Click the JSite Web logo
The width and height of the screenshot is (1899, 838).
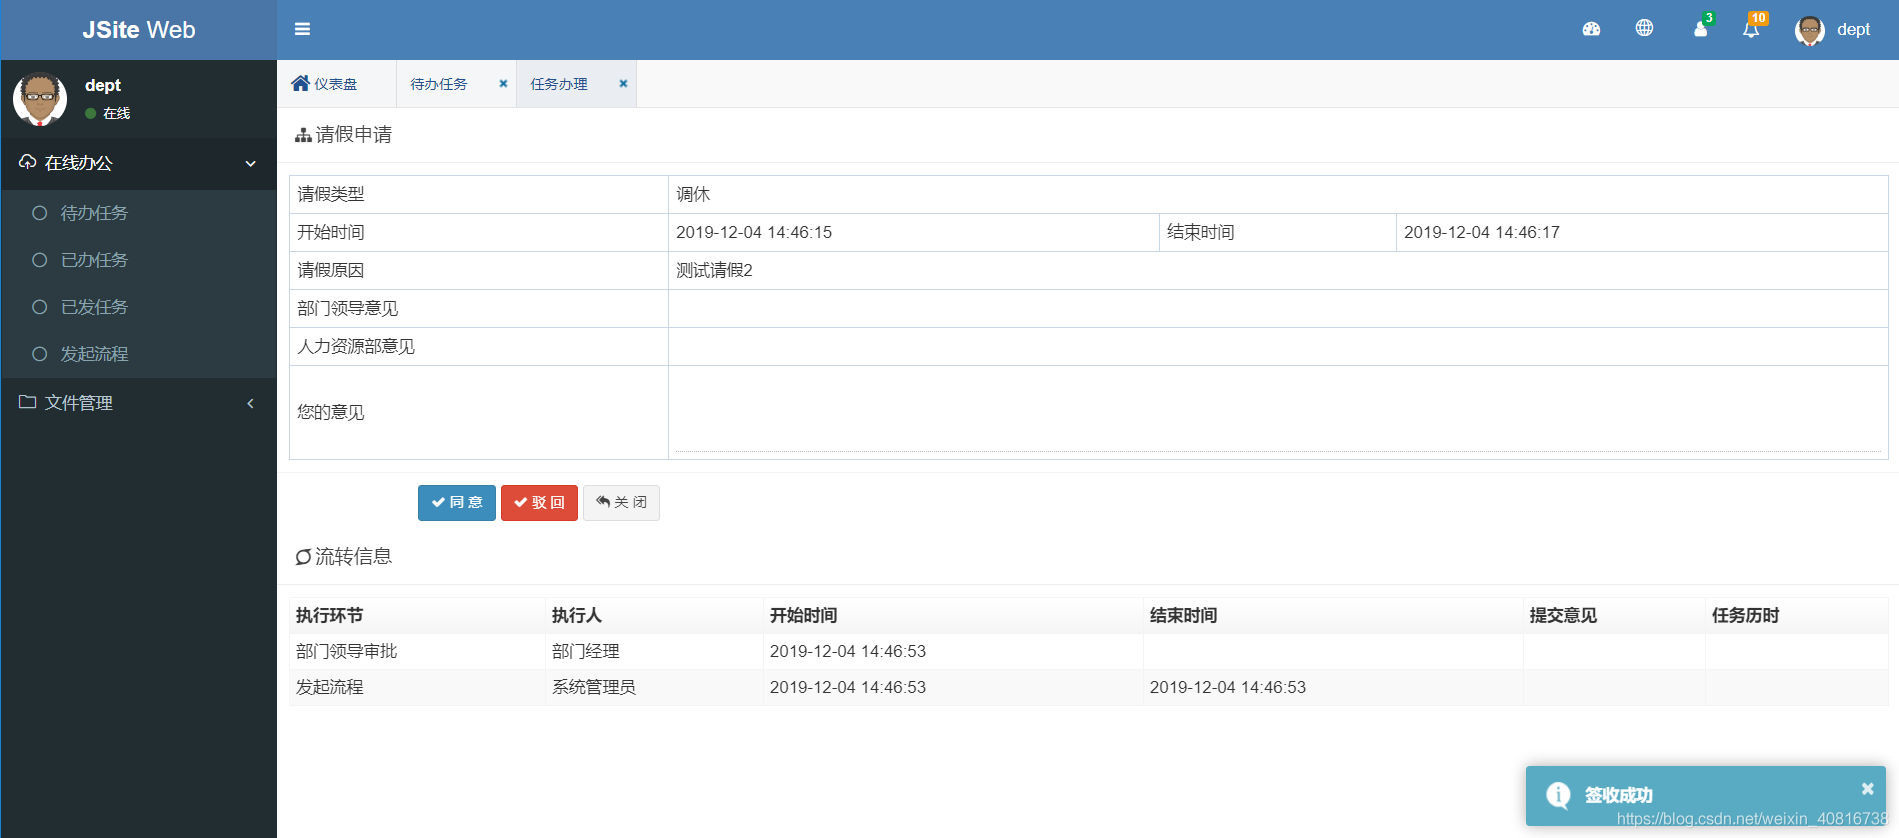[x=139, y=30]
